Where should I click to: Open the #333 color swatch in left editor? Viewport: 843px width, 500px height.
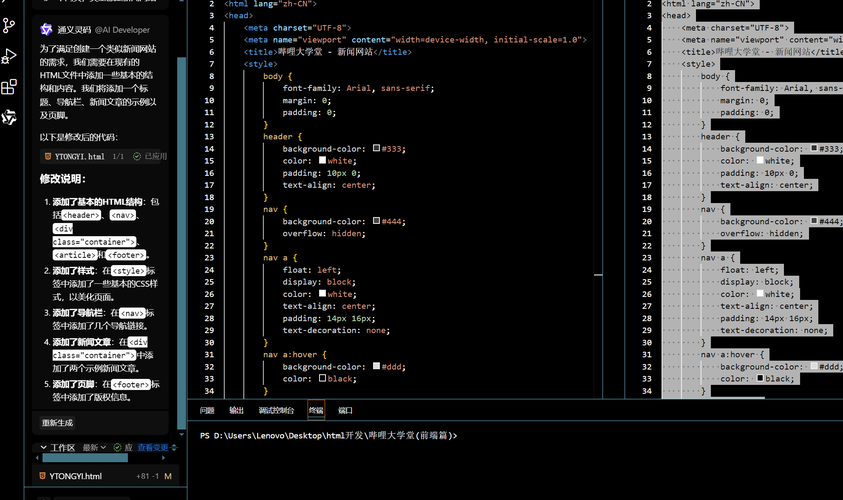376,148
